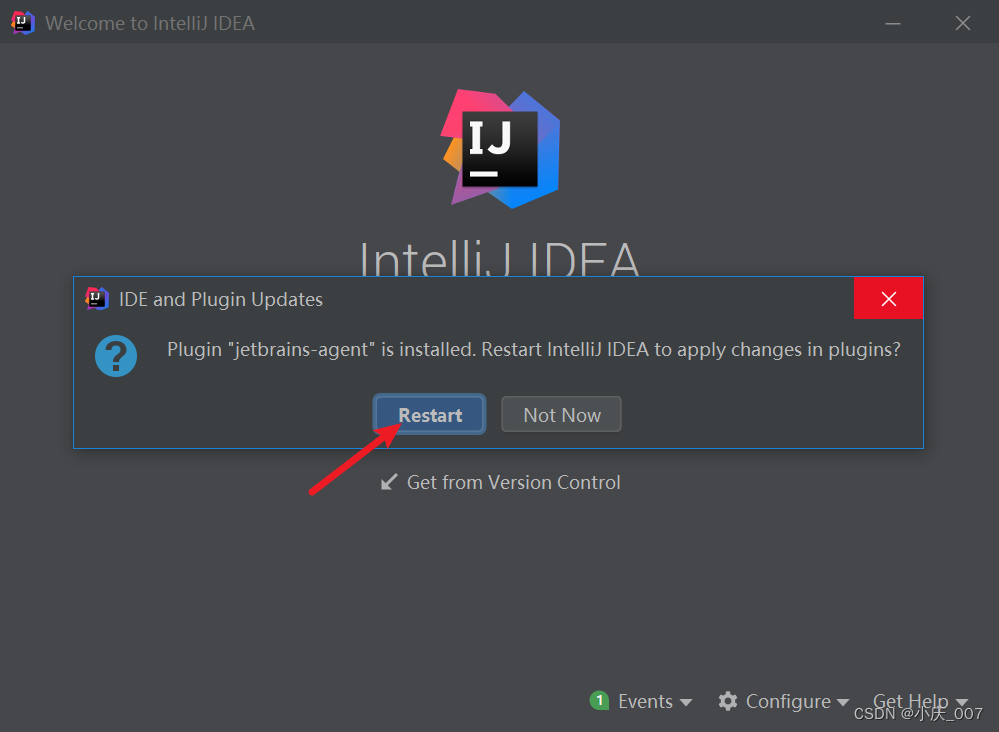Viewport: 999px width, 732px height.
Task: Click Not Now to postpone the restart
Action: [x=561, y=414]
